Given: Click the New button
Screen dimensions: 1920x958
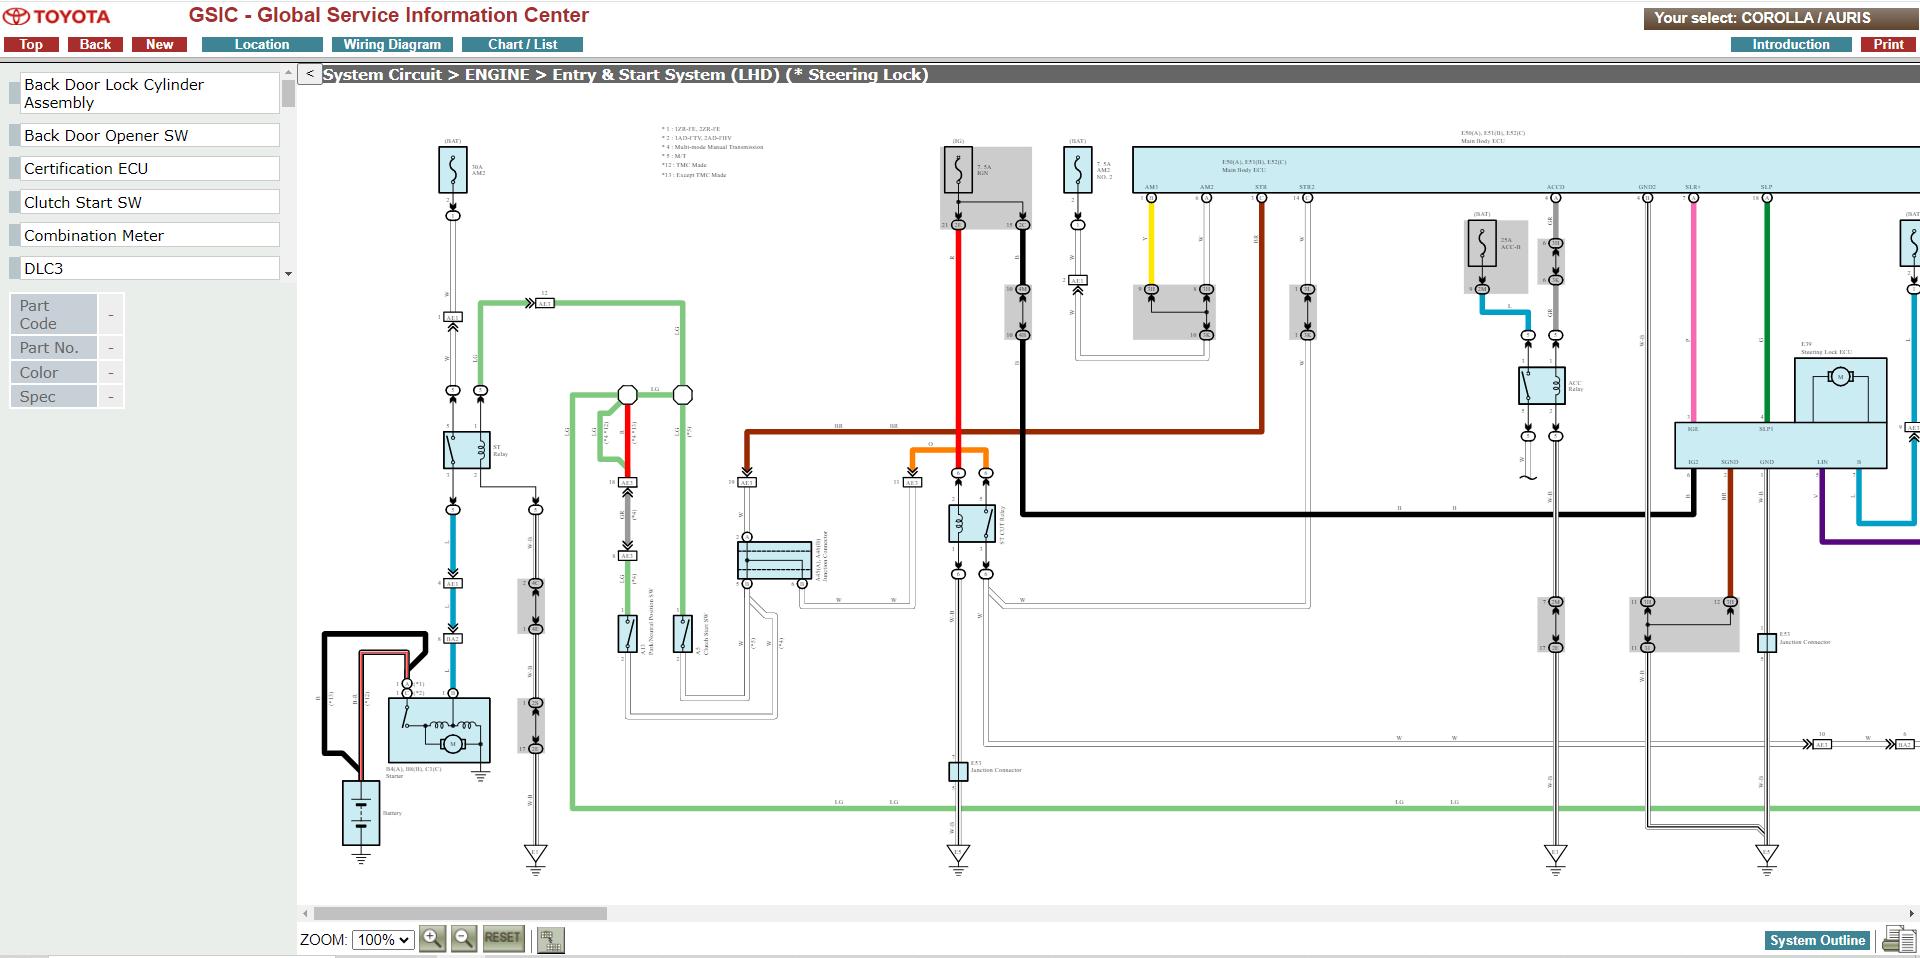Looking at the screenshot, I should (x=159, y=44).
